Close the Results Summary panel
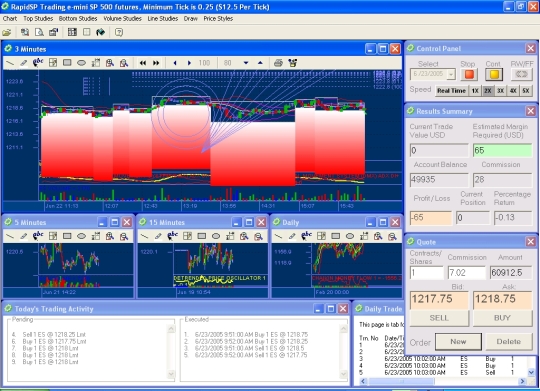 pos(530,111)
